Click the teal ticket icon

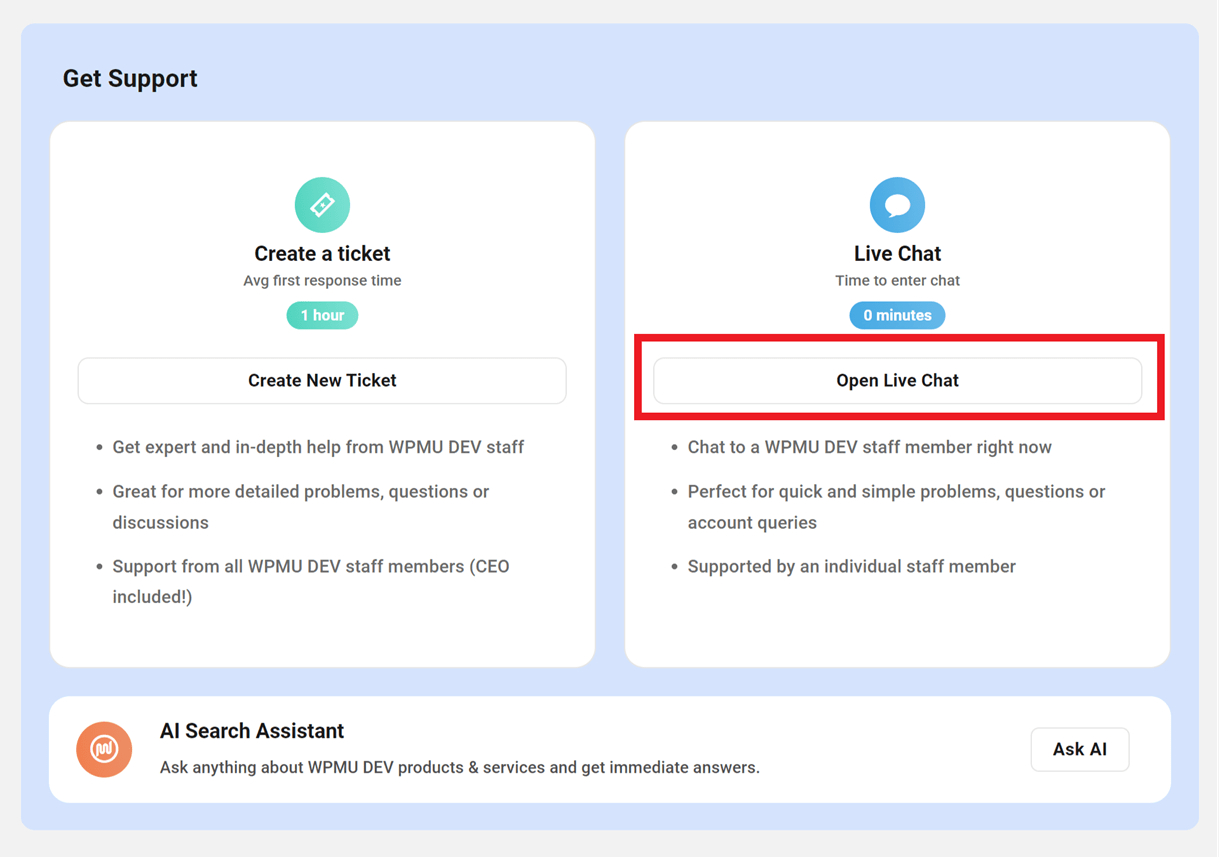tap(322, 204)
